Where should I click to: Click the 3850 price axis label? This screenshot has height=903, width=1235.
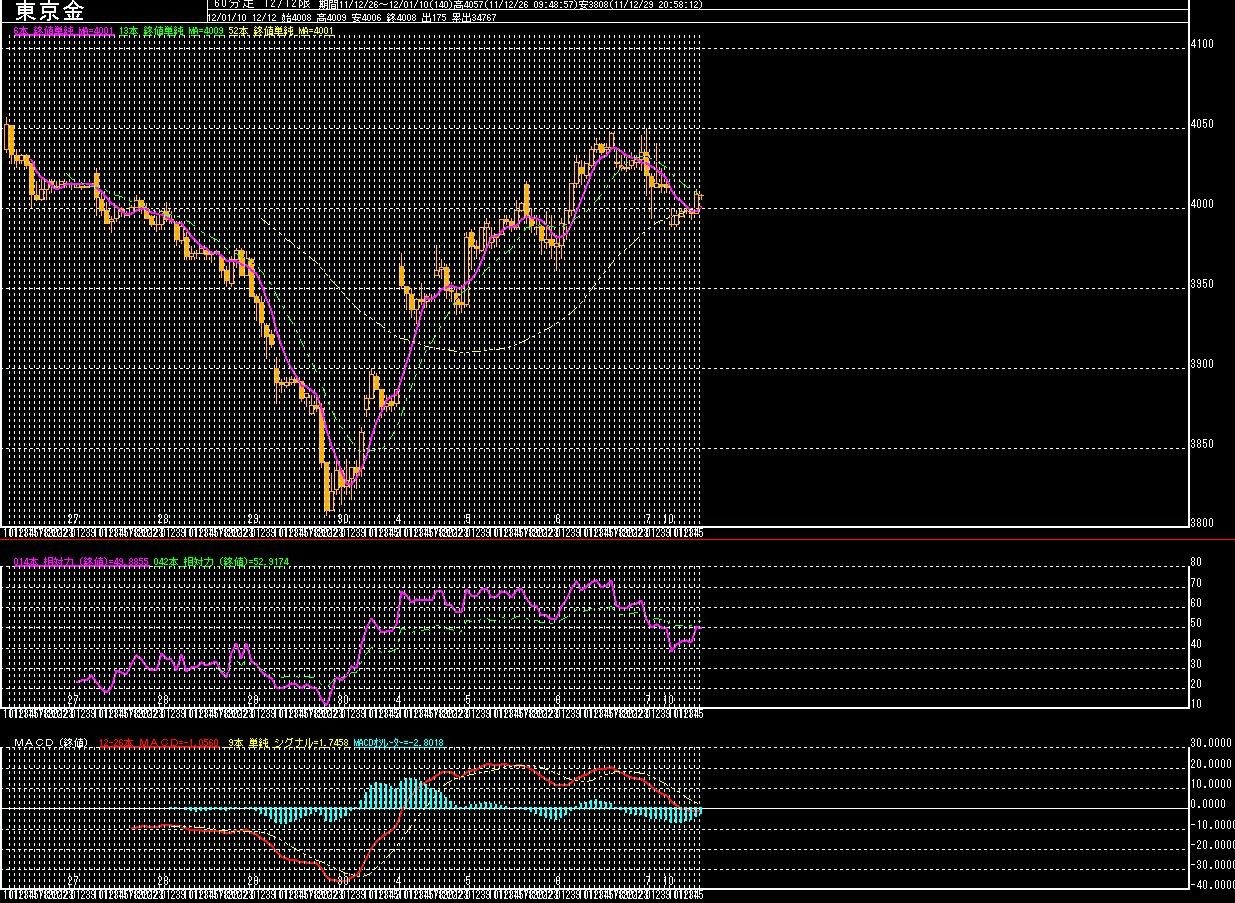tap(1202, 445)
